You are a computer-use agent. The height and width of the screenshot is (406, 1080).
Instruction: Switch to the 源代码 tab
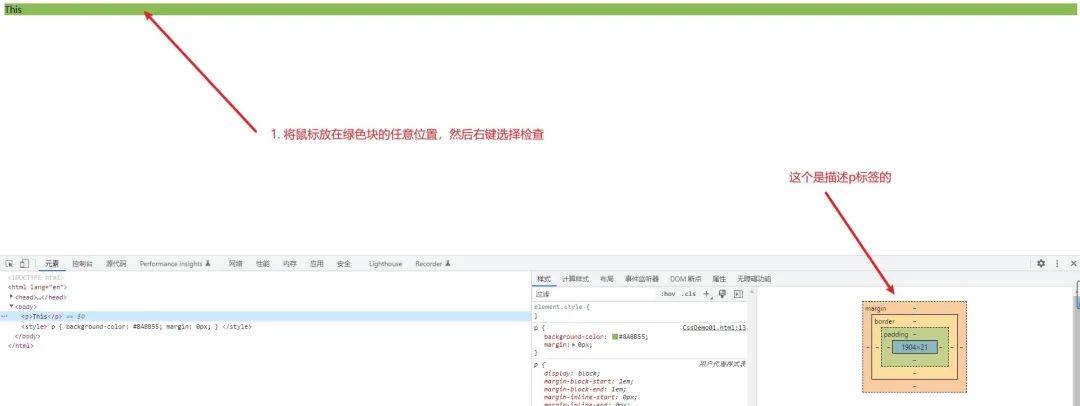pyautogui.click(x=116, y=263)
